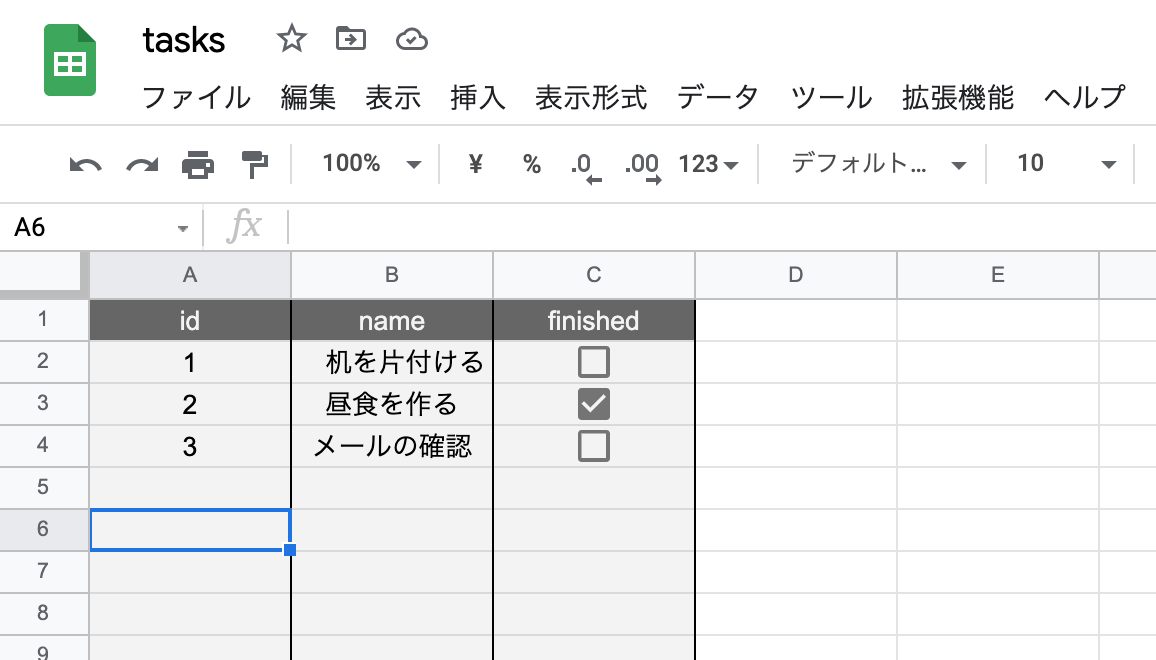Open the Google Sheets home icon
Screen dimensions: 1156x660
tap(70, 62)
